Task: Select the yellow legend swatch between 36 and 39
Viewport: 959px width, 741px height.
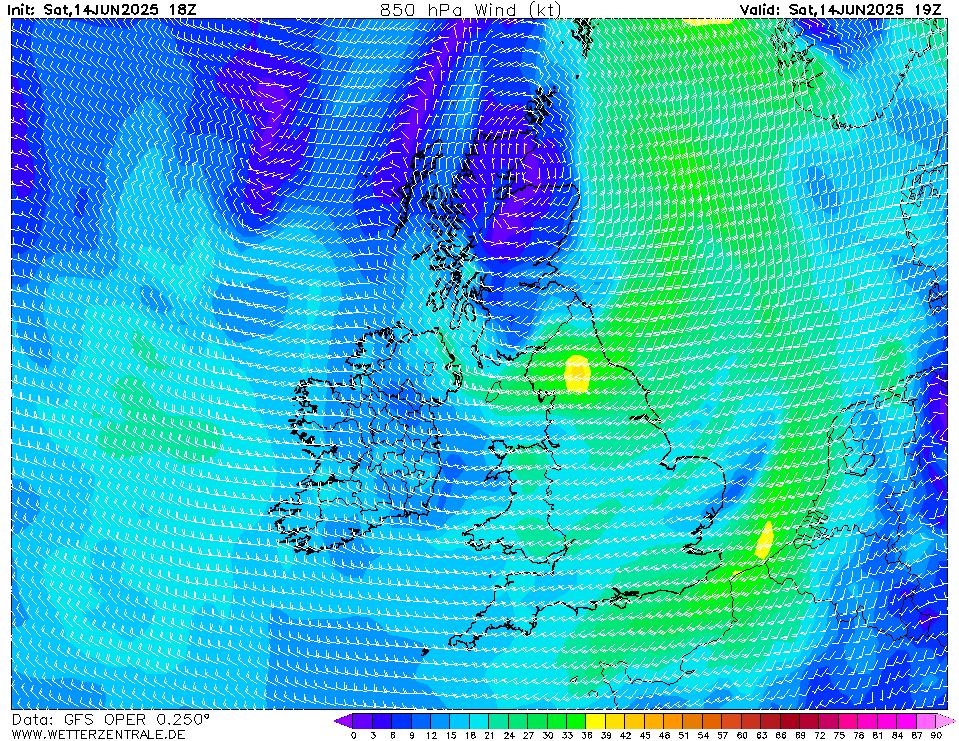Action: [x=596, y=721]
